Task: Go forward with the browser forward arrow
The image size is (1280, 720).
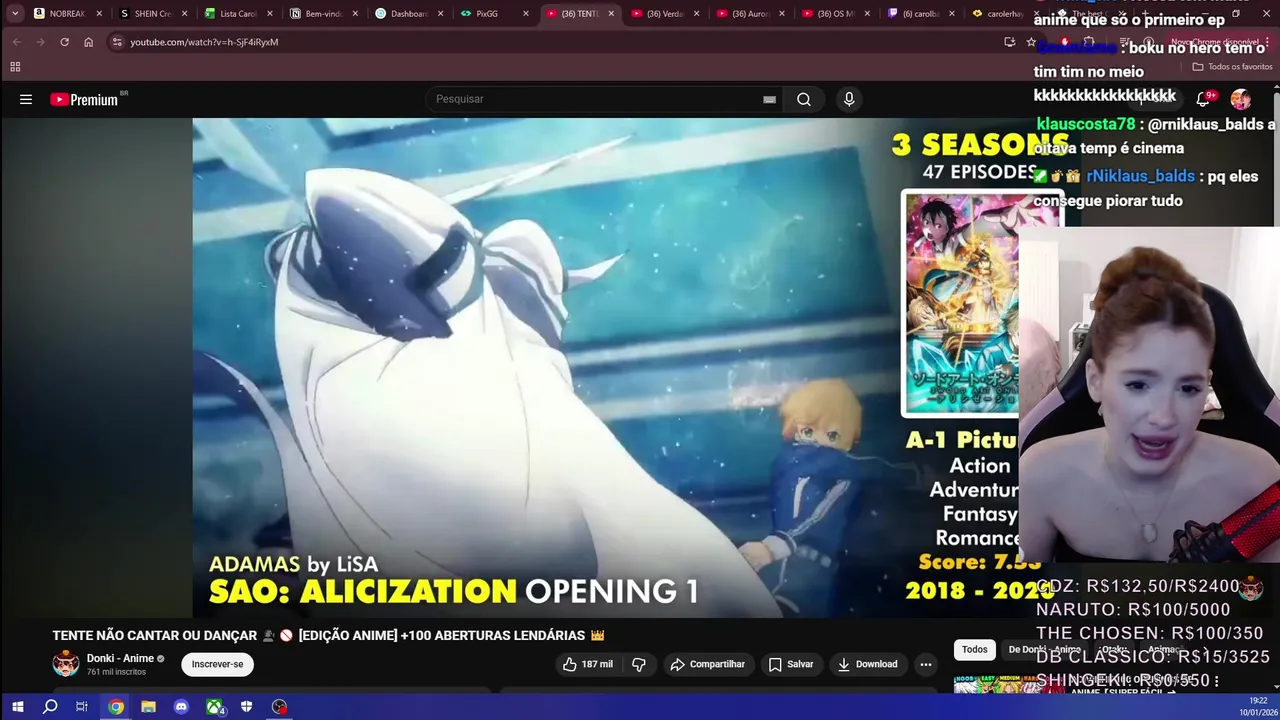Action: pos(40,42)
